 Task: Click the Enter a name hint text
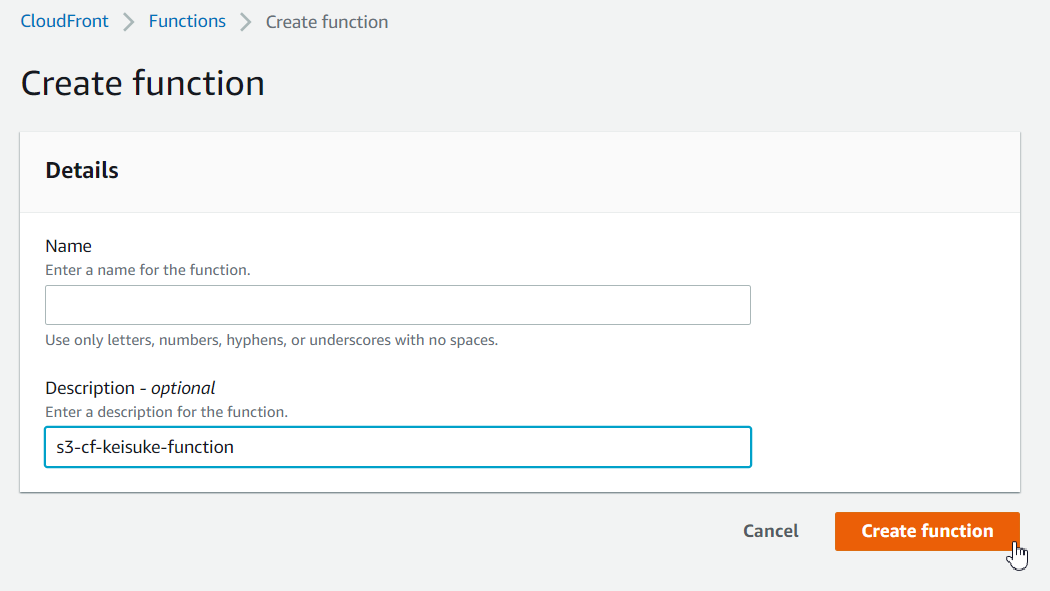click(x=147, y=270)
